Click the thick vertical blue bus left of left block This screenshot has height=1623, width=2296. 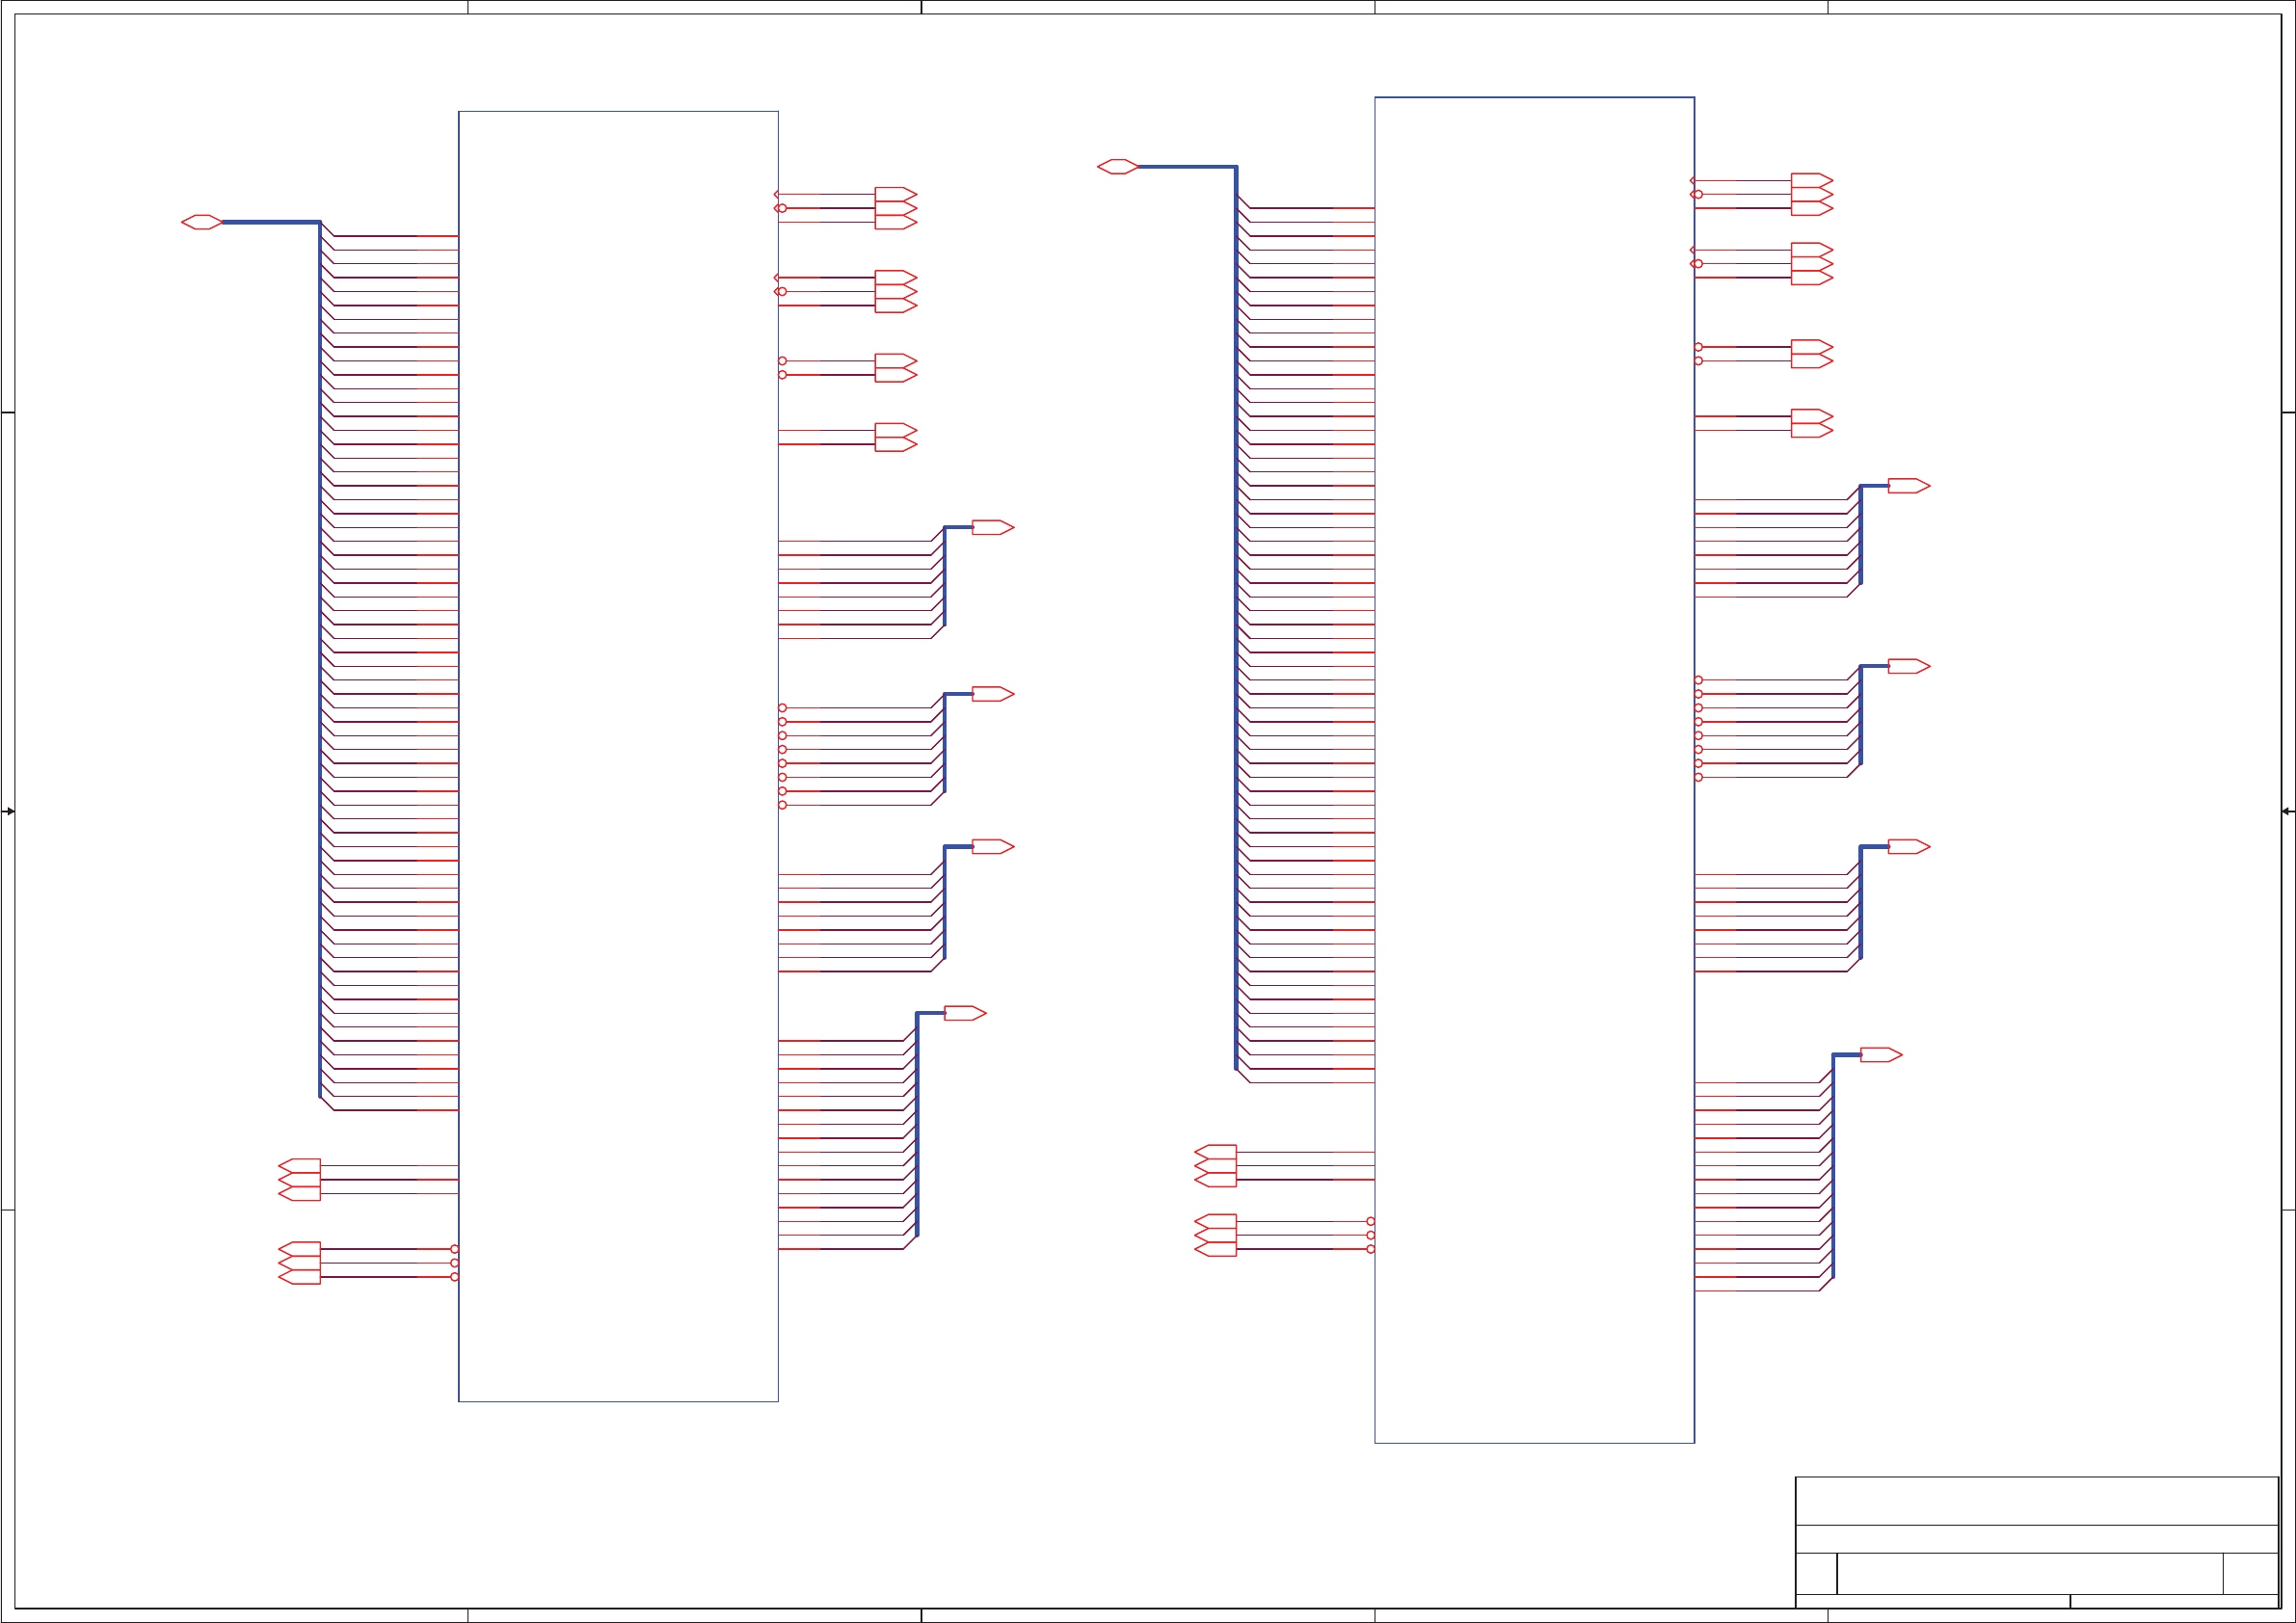(x=320, y=660)
